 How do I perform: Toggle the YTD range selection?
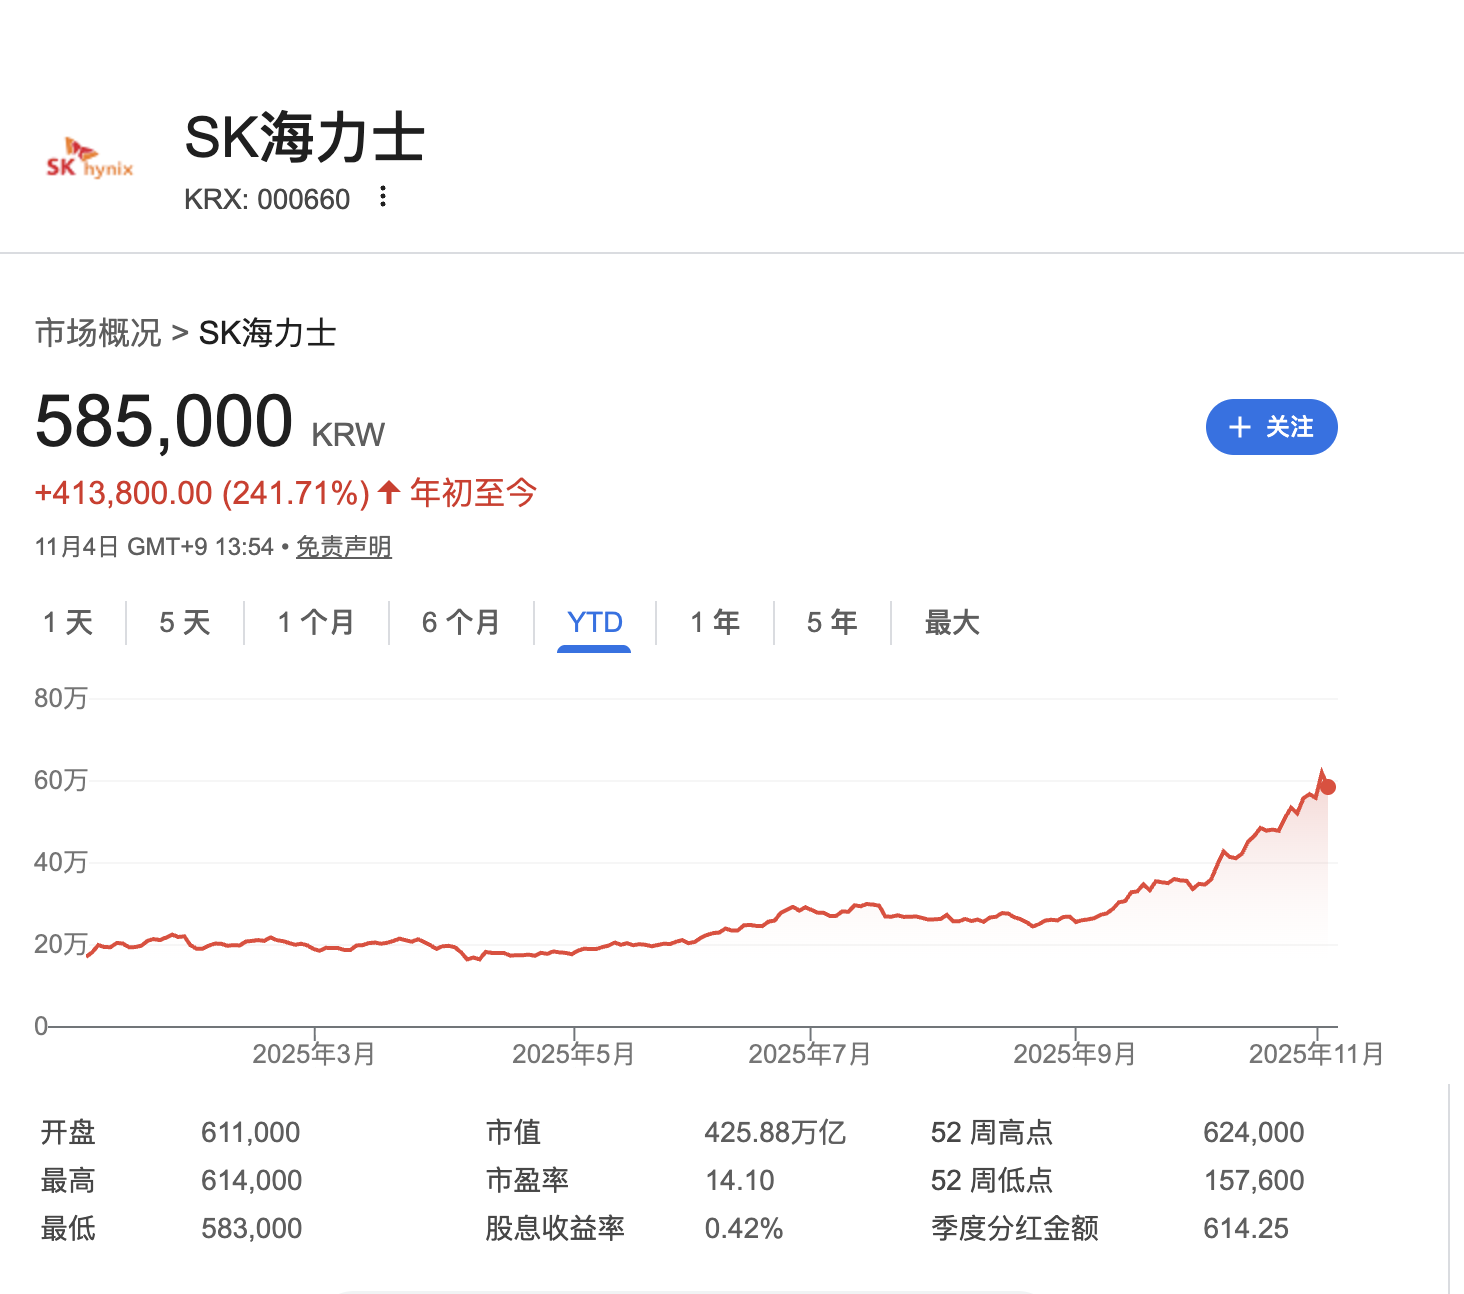coord(595,621)
